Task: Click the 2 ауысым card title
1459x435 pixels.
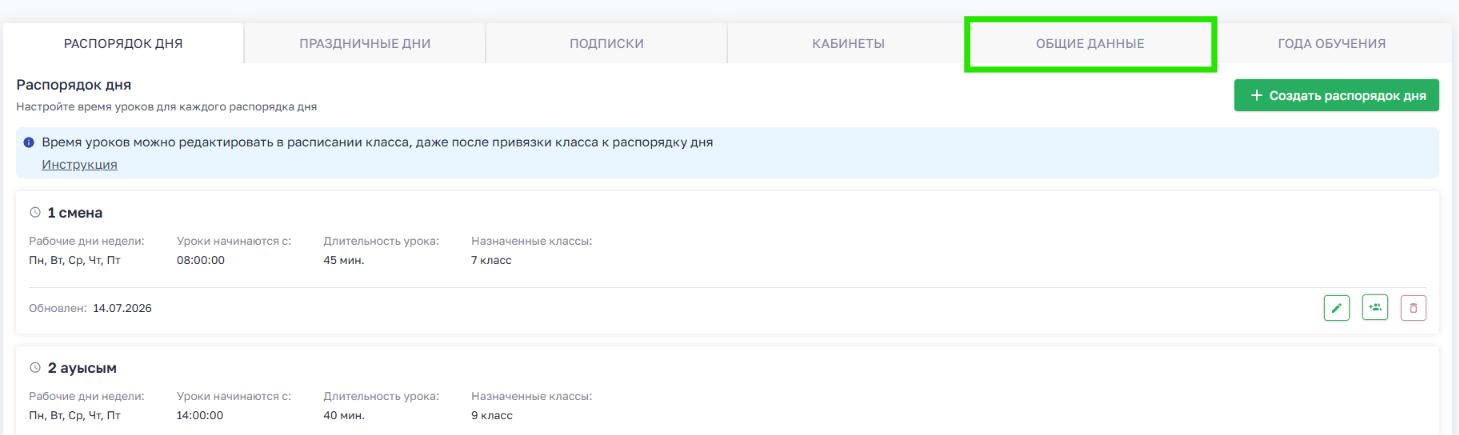Action: tap(82, 368)
